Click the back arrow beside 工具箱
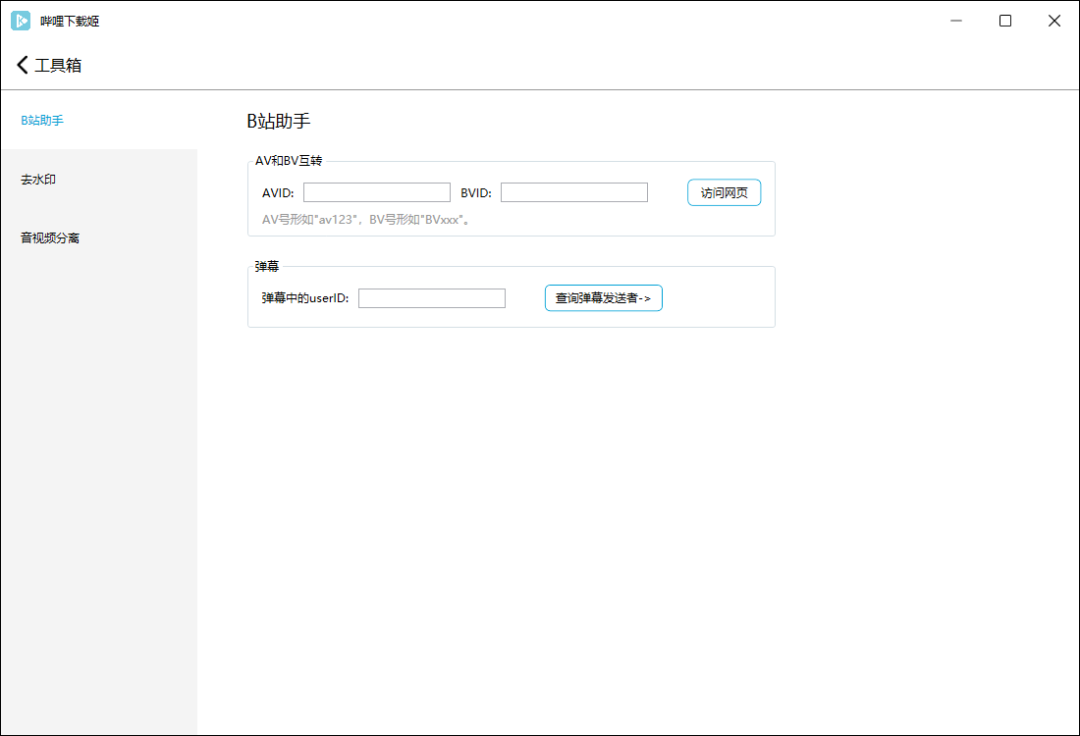Image resolution: width=1080 pixels, height=736 pixels. point(22,65)
